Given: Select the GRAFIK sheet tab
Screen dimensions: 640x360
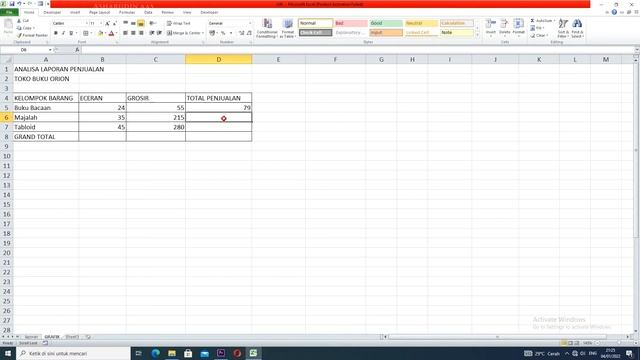Looking at the screenshot, I should click(52, 337).
